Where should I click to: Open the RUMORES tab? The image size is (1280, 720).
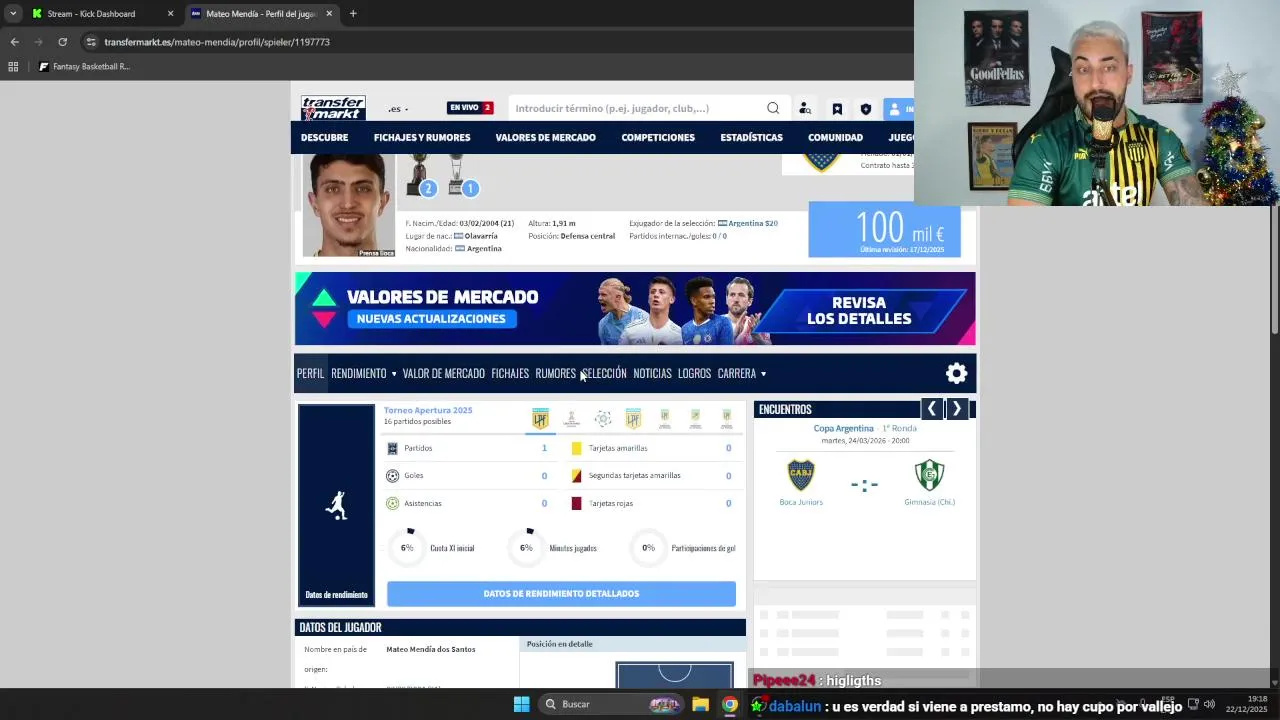coord(555,373)
